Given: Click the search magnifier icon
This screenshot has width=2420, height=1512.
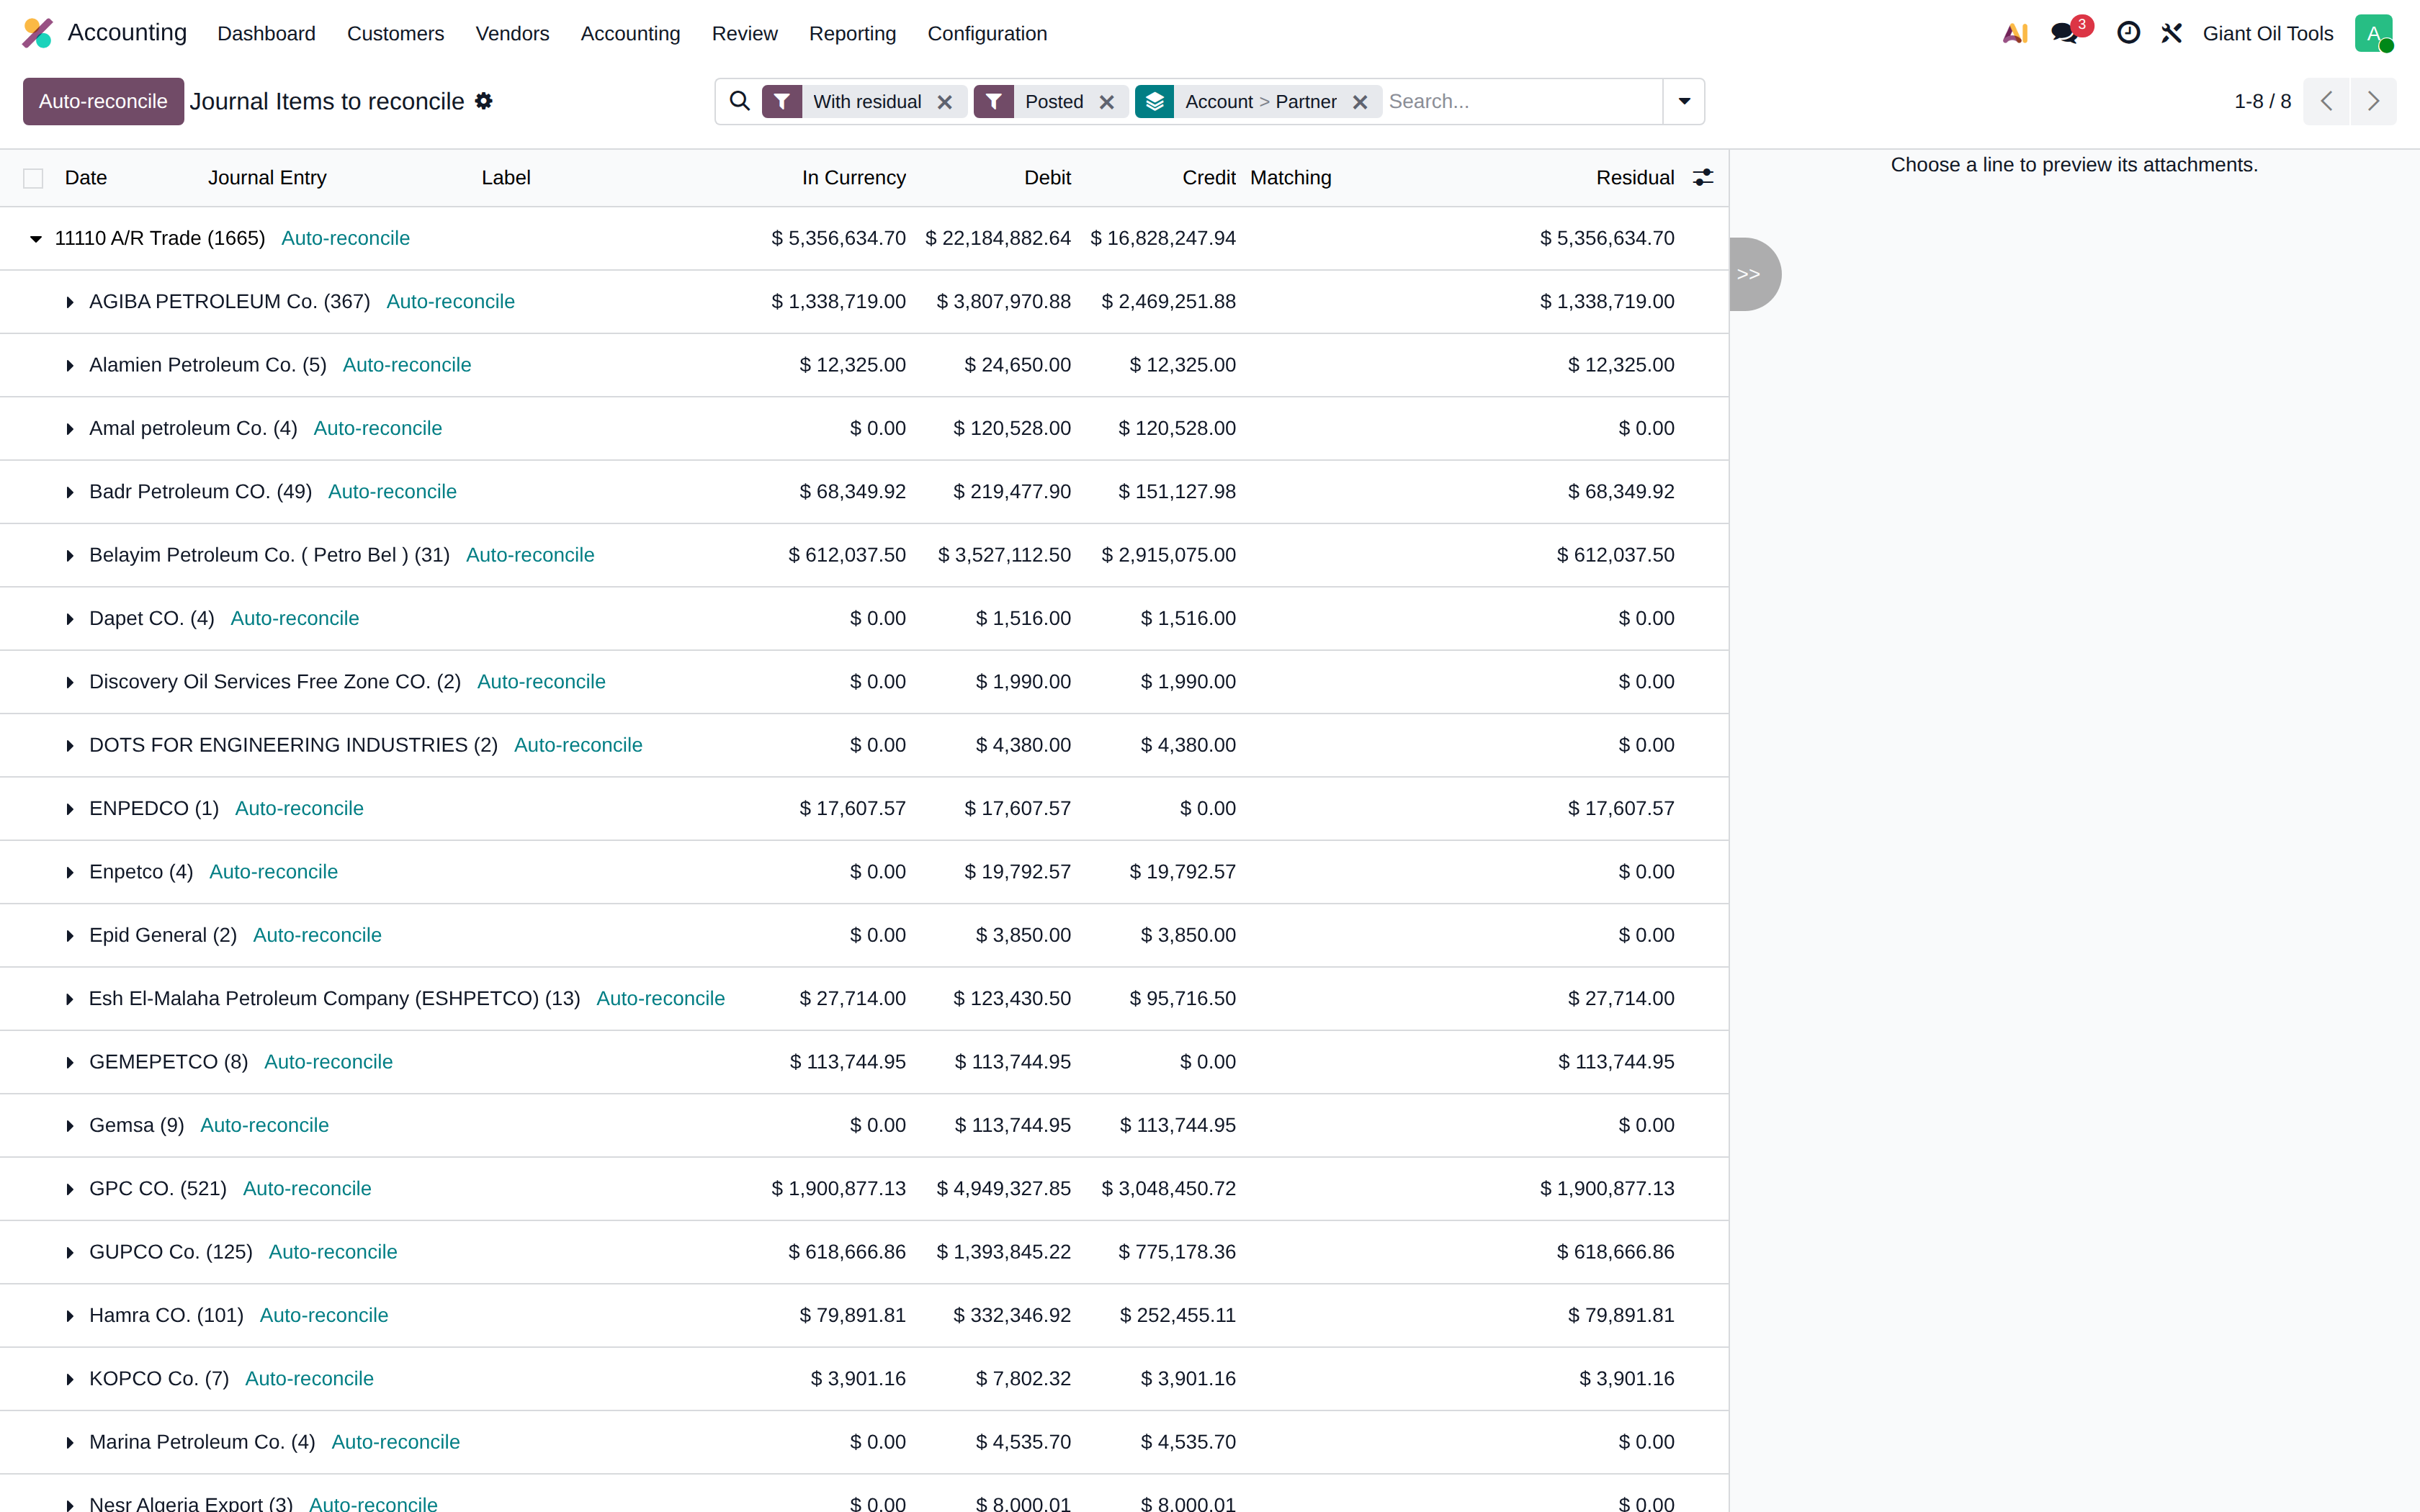Looking at the screenshot, I should pyautogui.click(x=739, y=101).
